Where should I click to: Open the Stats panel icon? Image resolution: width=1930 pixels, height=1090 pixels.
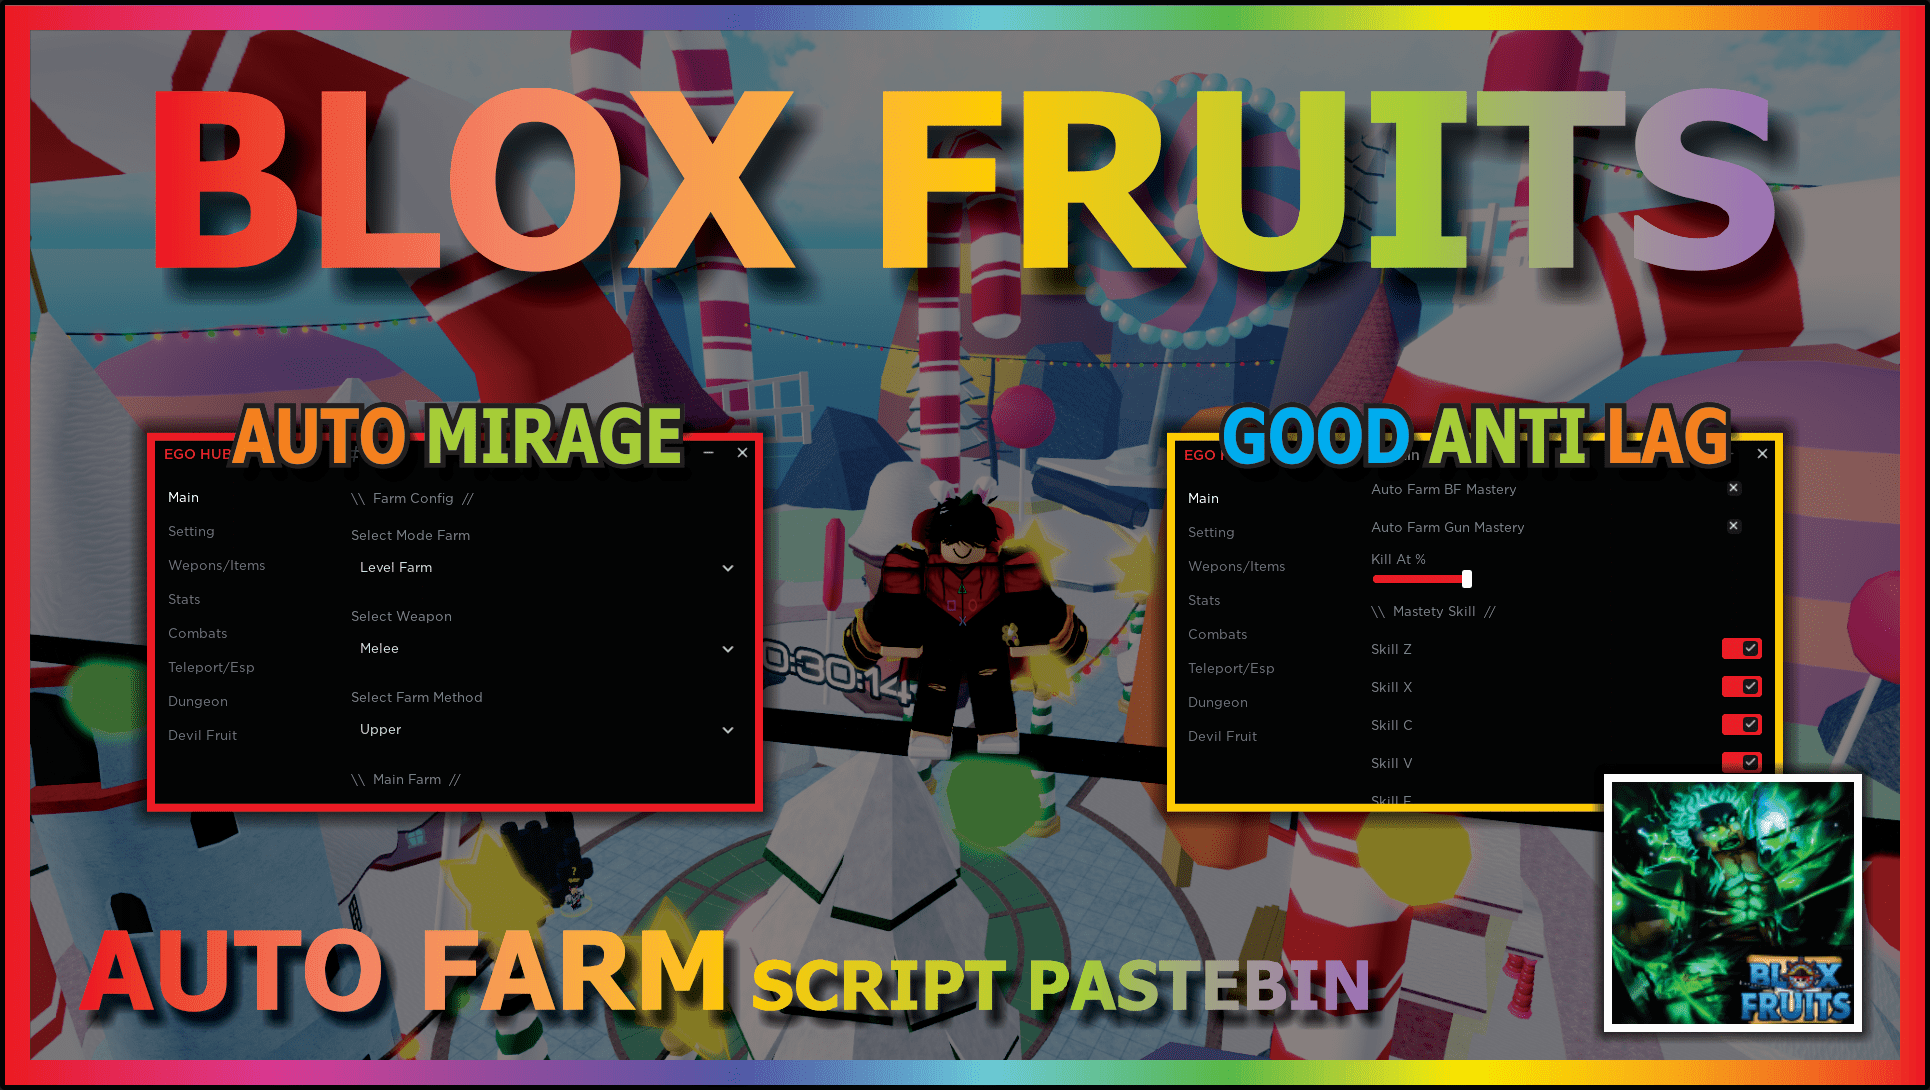(182, 598)
